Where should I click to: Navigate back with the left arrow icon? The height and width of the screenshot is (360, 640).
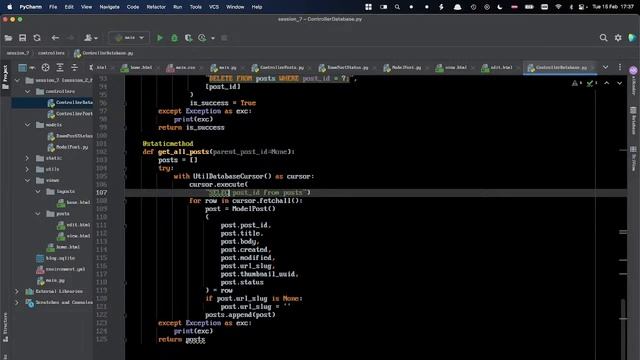(55, 38)
